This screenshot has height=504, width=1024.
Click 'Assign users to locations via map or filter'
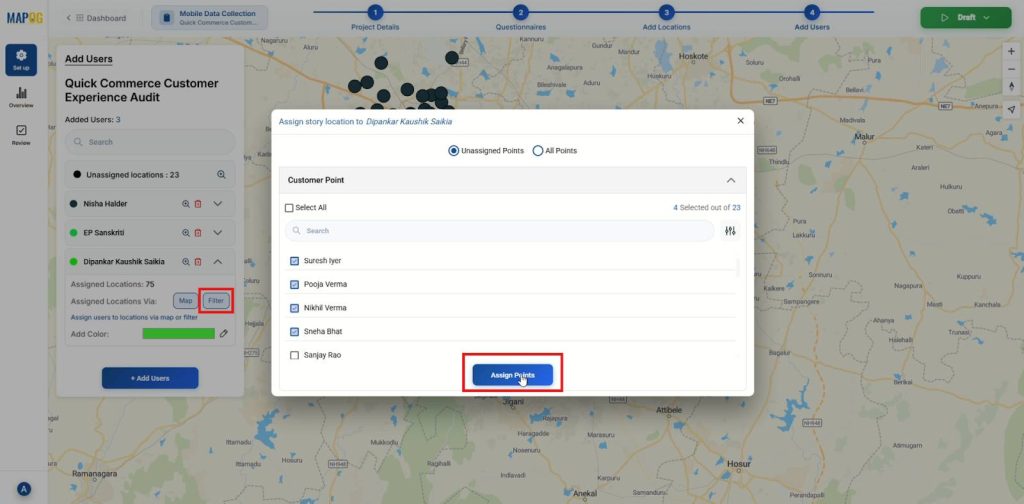click(x=134, y=317)
